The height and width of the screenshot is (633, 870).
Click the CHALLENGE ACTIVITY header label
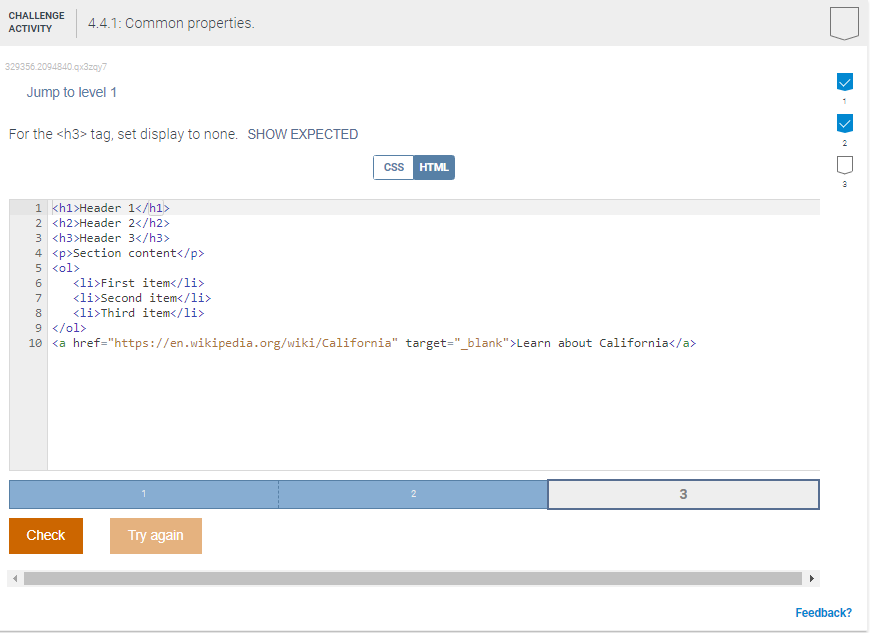click(36, 21)
